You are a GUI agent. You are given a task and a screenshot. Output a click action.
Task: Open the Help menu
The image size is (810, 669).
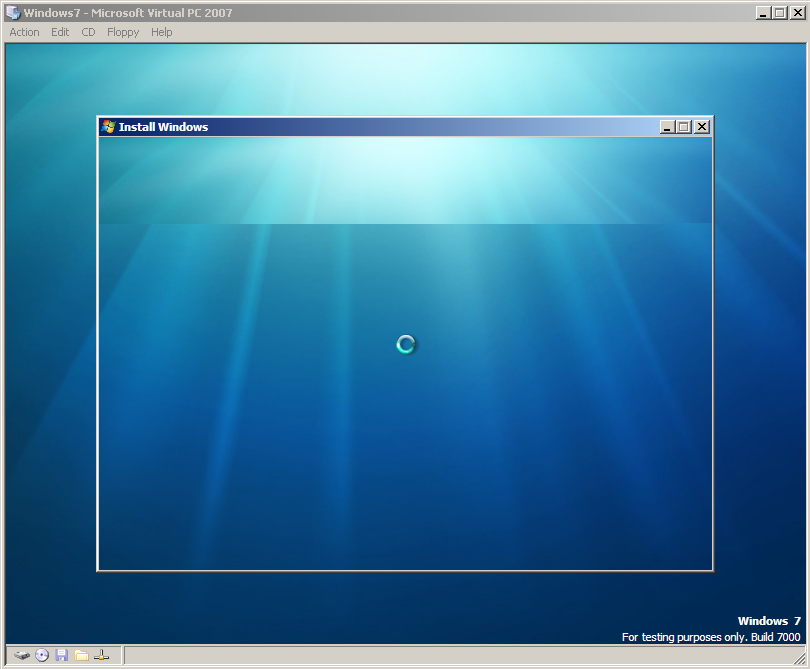coord(162,32)
